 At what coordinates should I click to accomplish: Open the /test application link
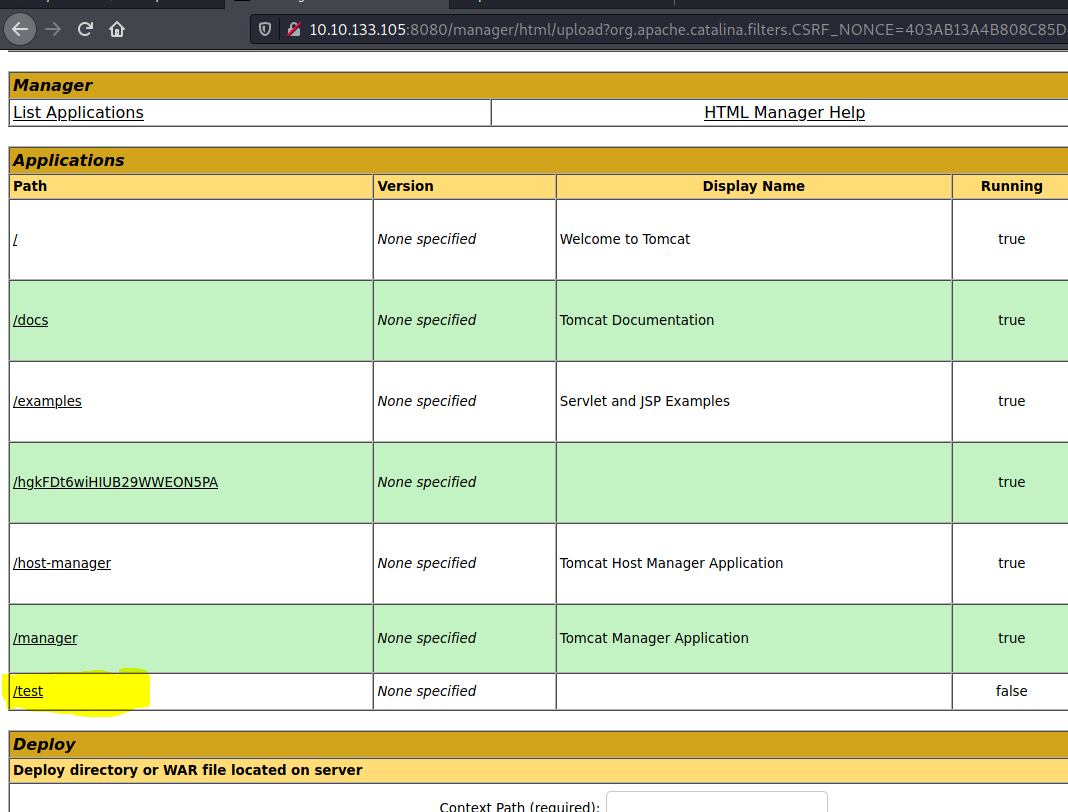(x=28, y=691)
